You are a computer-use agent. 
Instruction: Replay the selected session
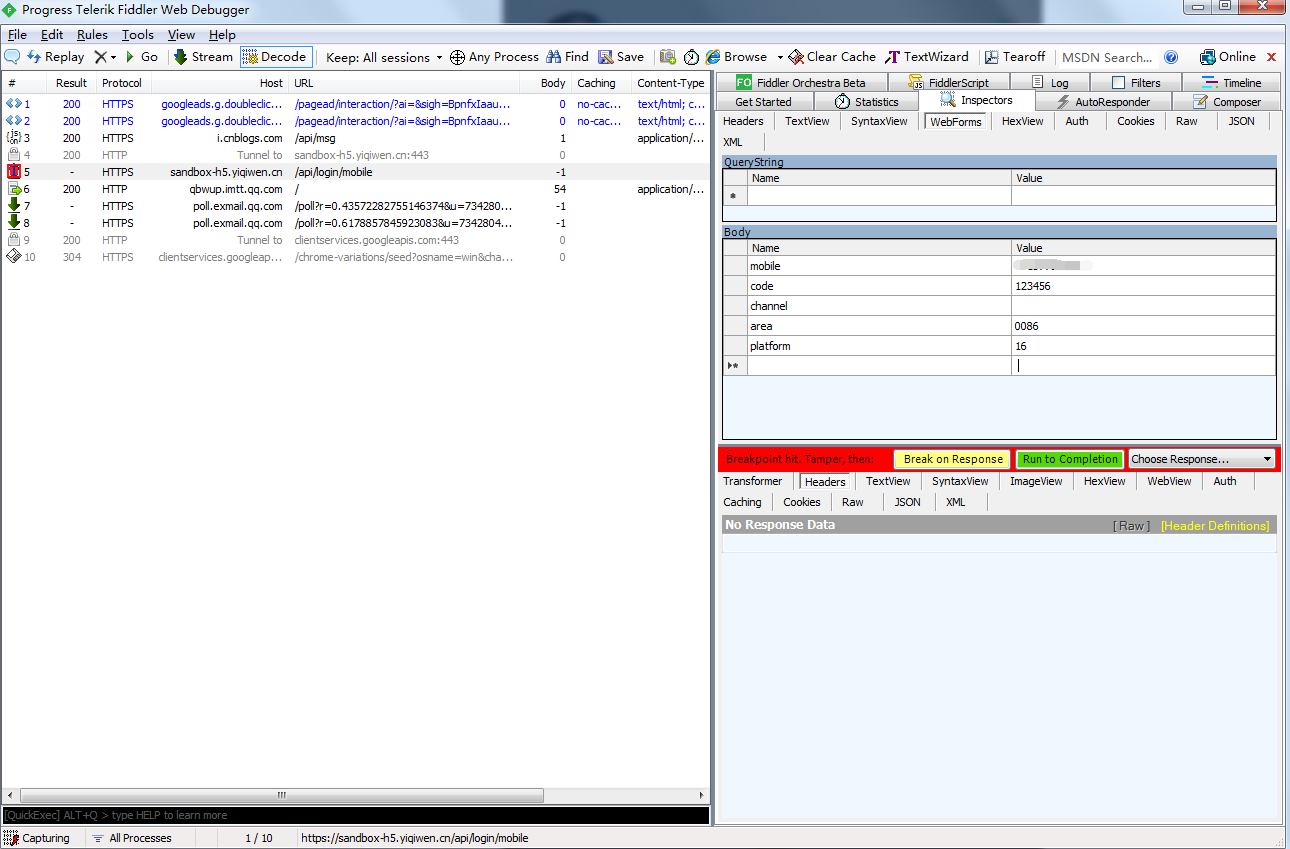56,57
